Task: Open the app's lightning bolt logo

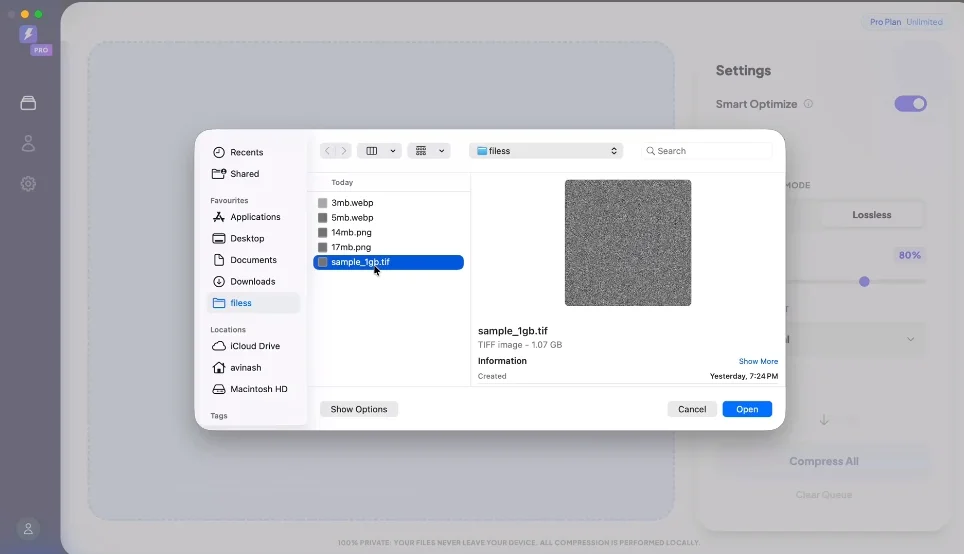Action: tap(28, 34)
